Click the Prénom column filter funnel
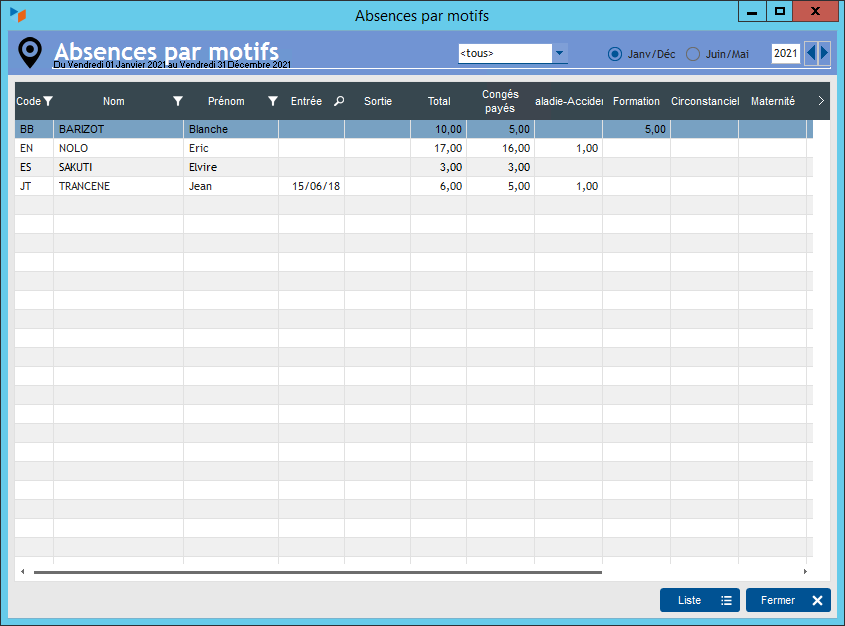The width and height of the screenshot is (845, 626). click(273, 101)
